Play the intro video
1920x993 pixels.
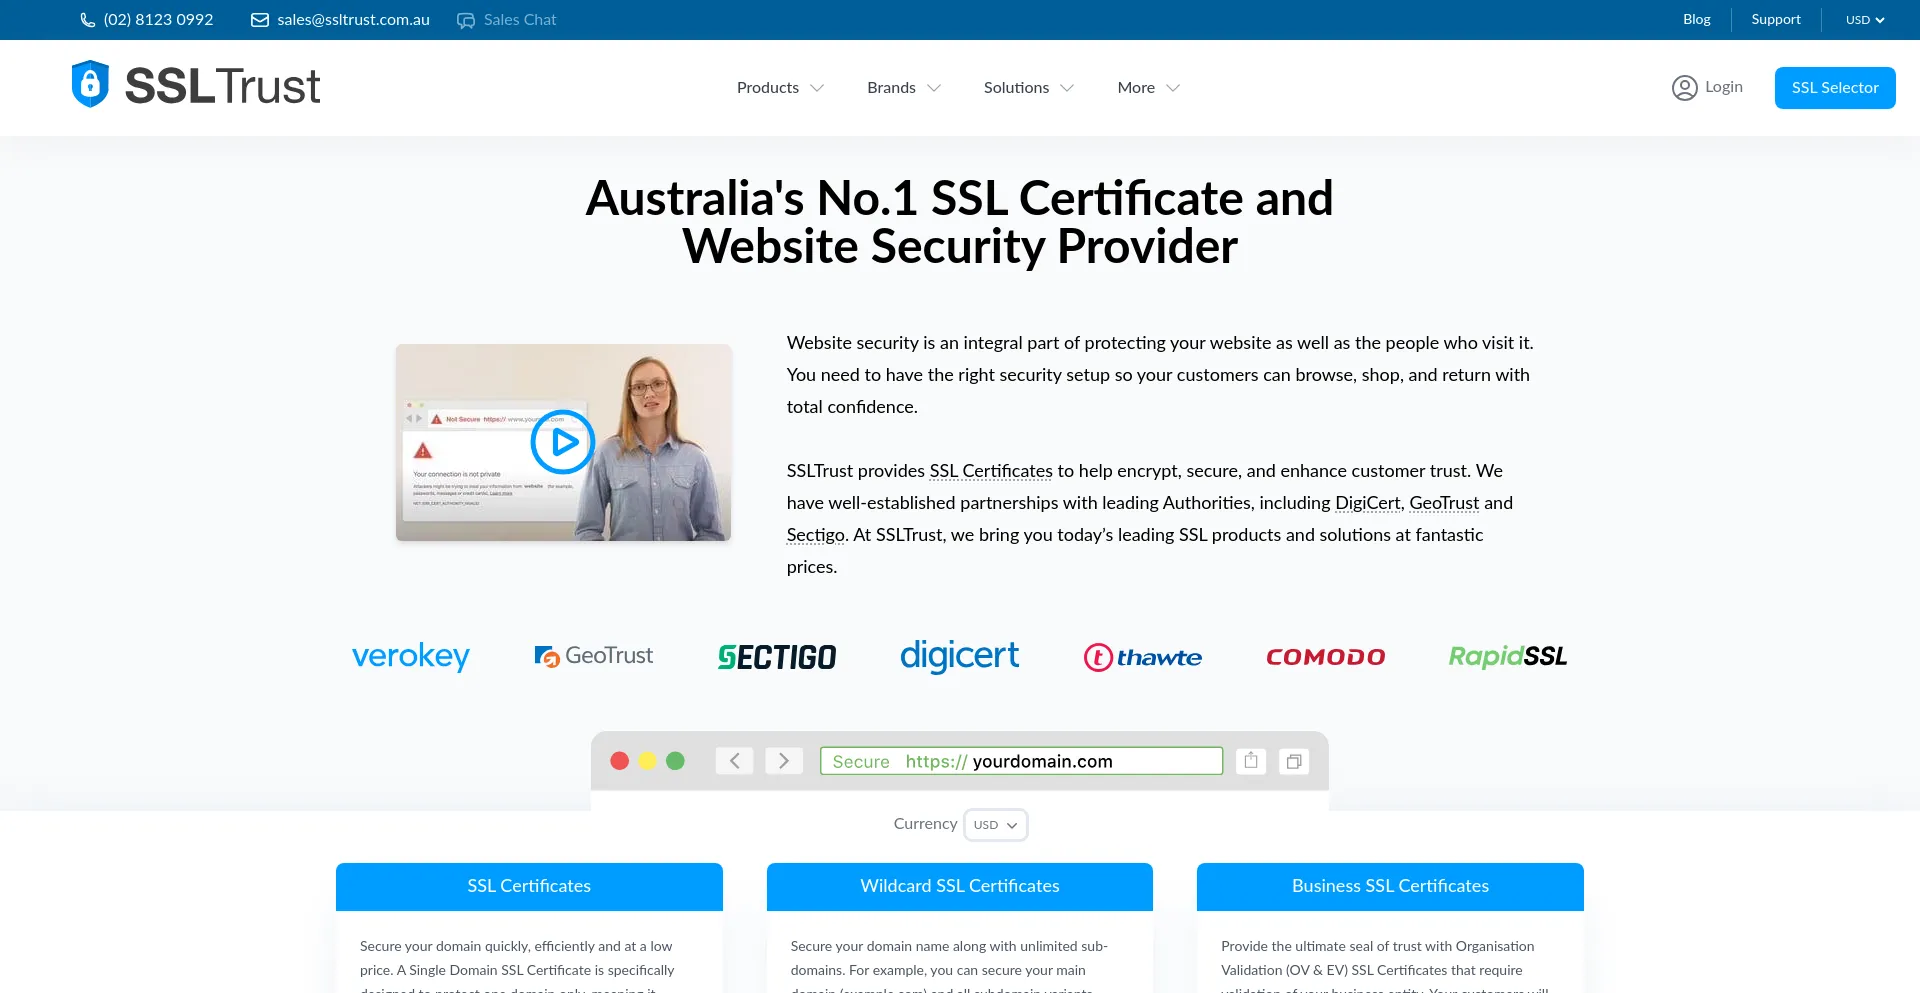click(563, 442)
